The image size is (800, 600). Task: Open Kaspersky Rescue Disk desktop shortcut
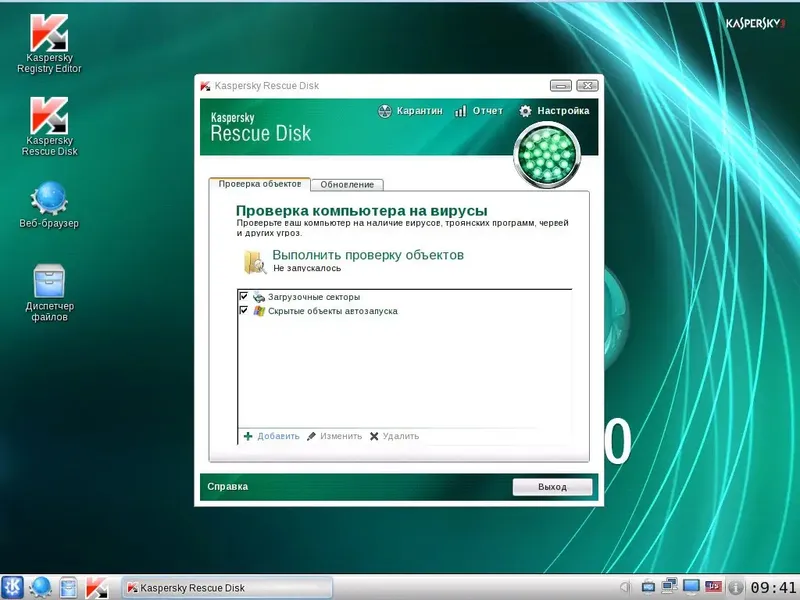(x=48, y=115)
